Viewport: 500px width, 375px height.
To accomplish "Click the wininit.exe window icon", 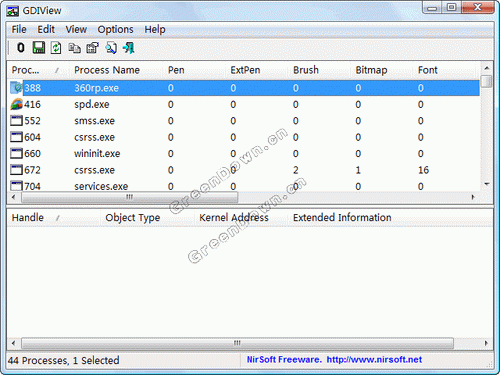I will [16, 153].
